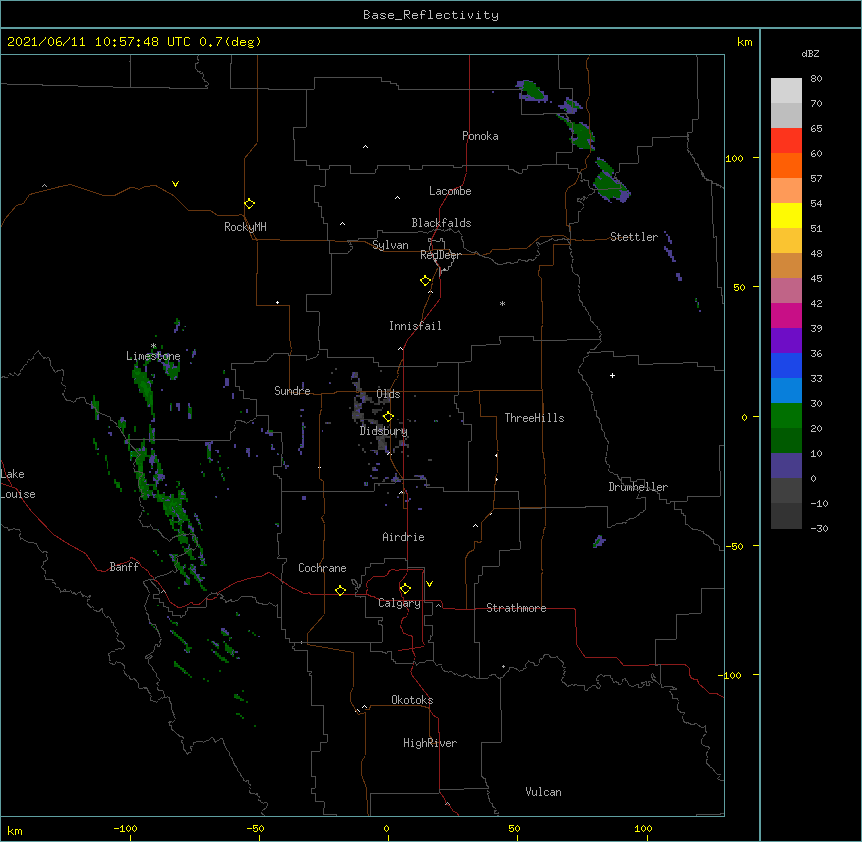Screen dimensions: 862x842
Task: Click the Ponoka label
Action: [480, 136]
